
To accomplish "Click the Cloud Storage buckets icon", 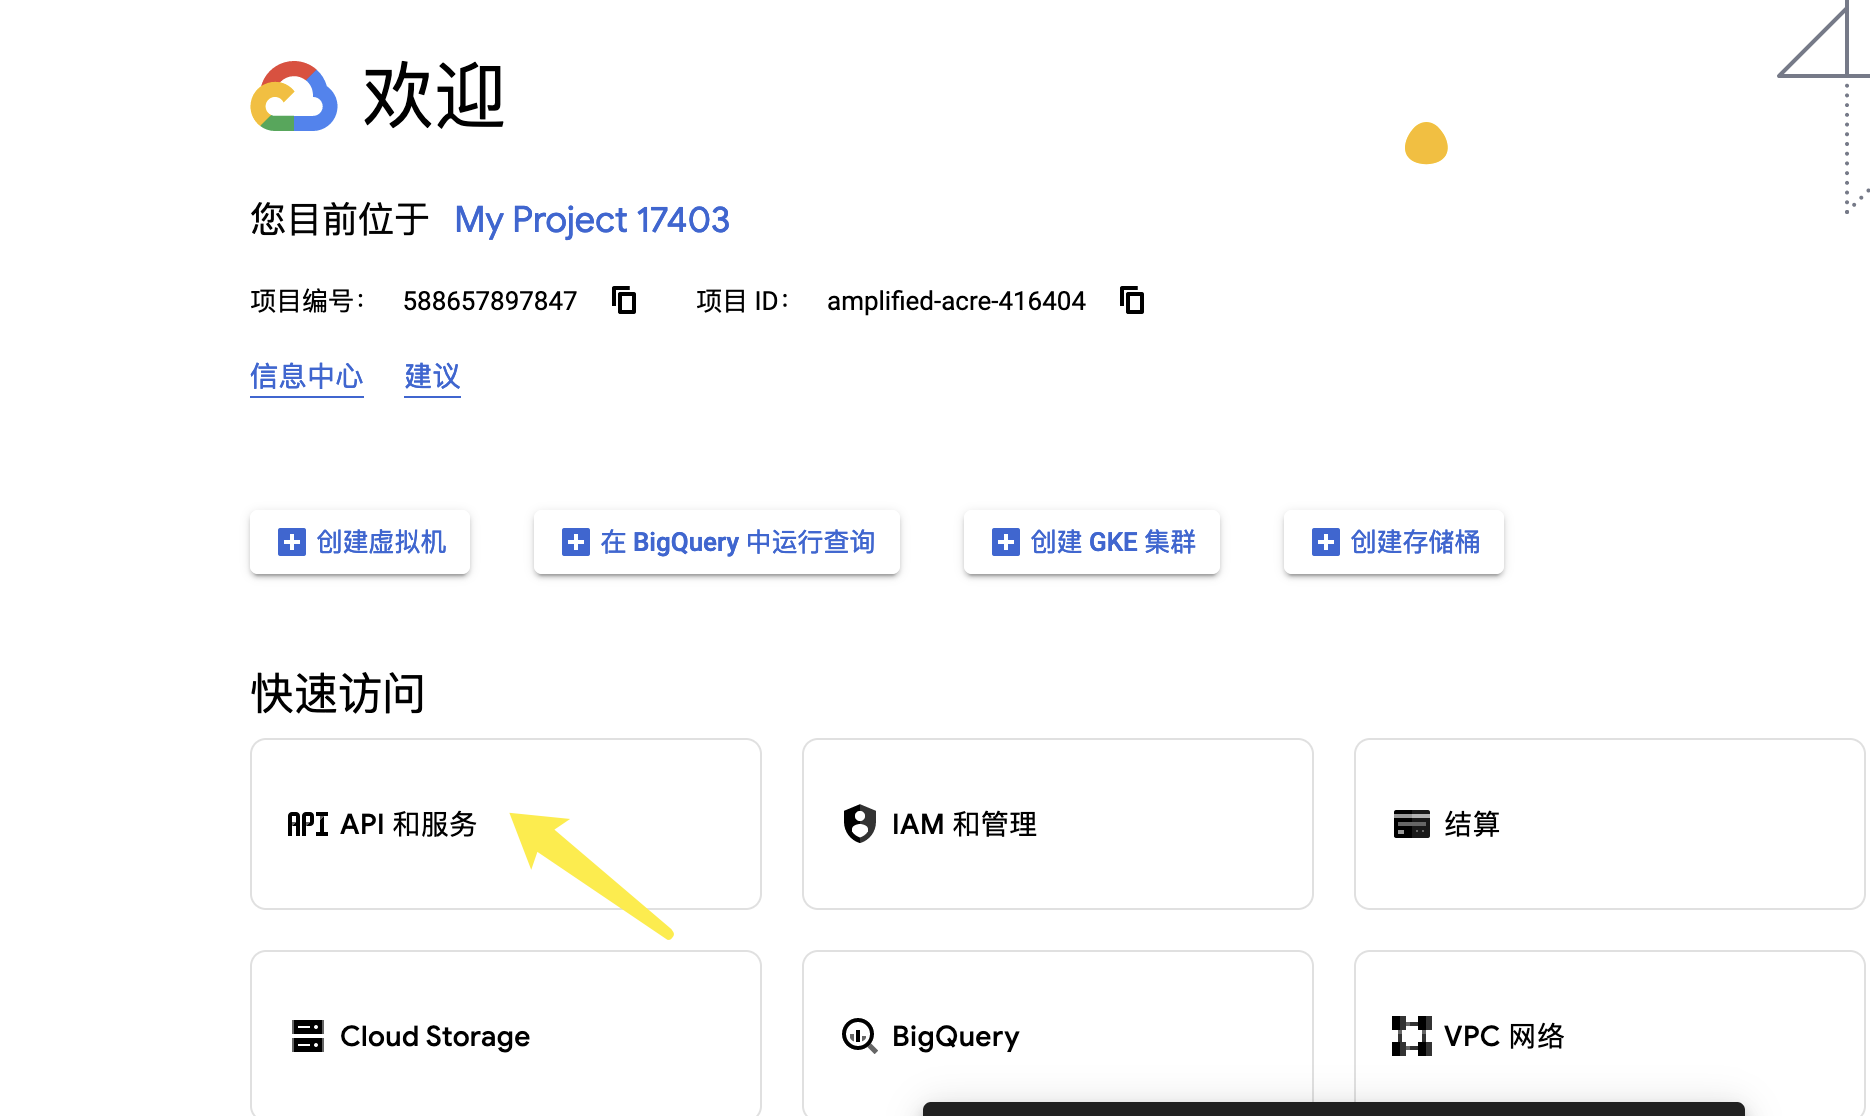I will 309,1036.
